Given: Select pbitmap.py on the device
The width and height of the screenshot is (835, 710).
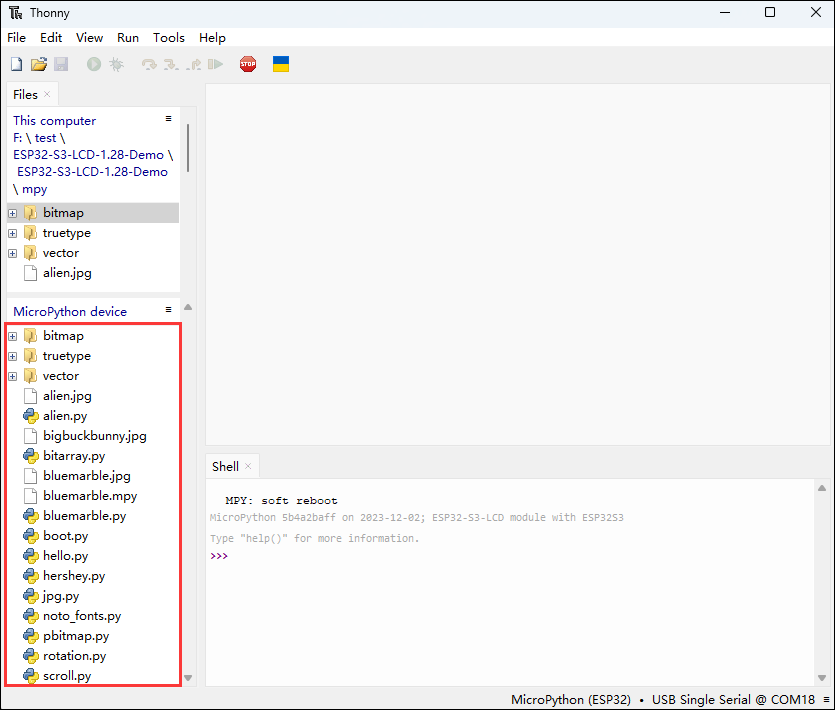Looking at the screenshot, I should 76,636.
